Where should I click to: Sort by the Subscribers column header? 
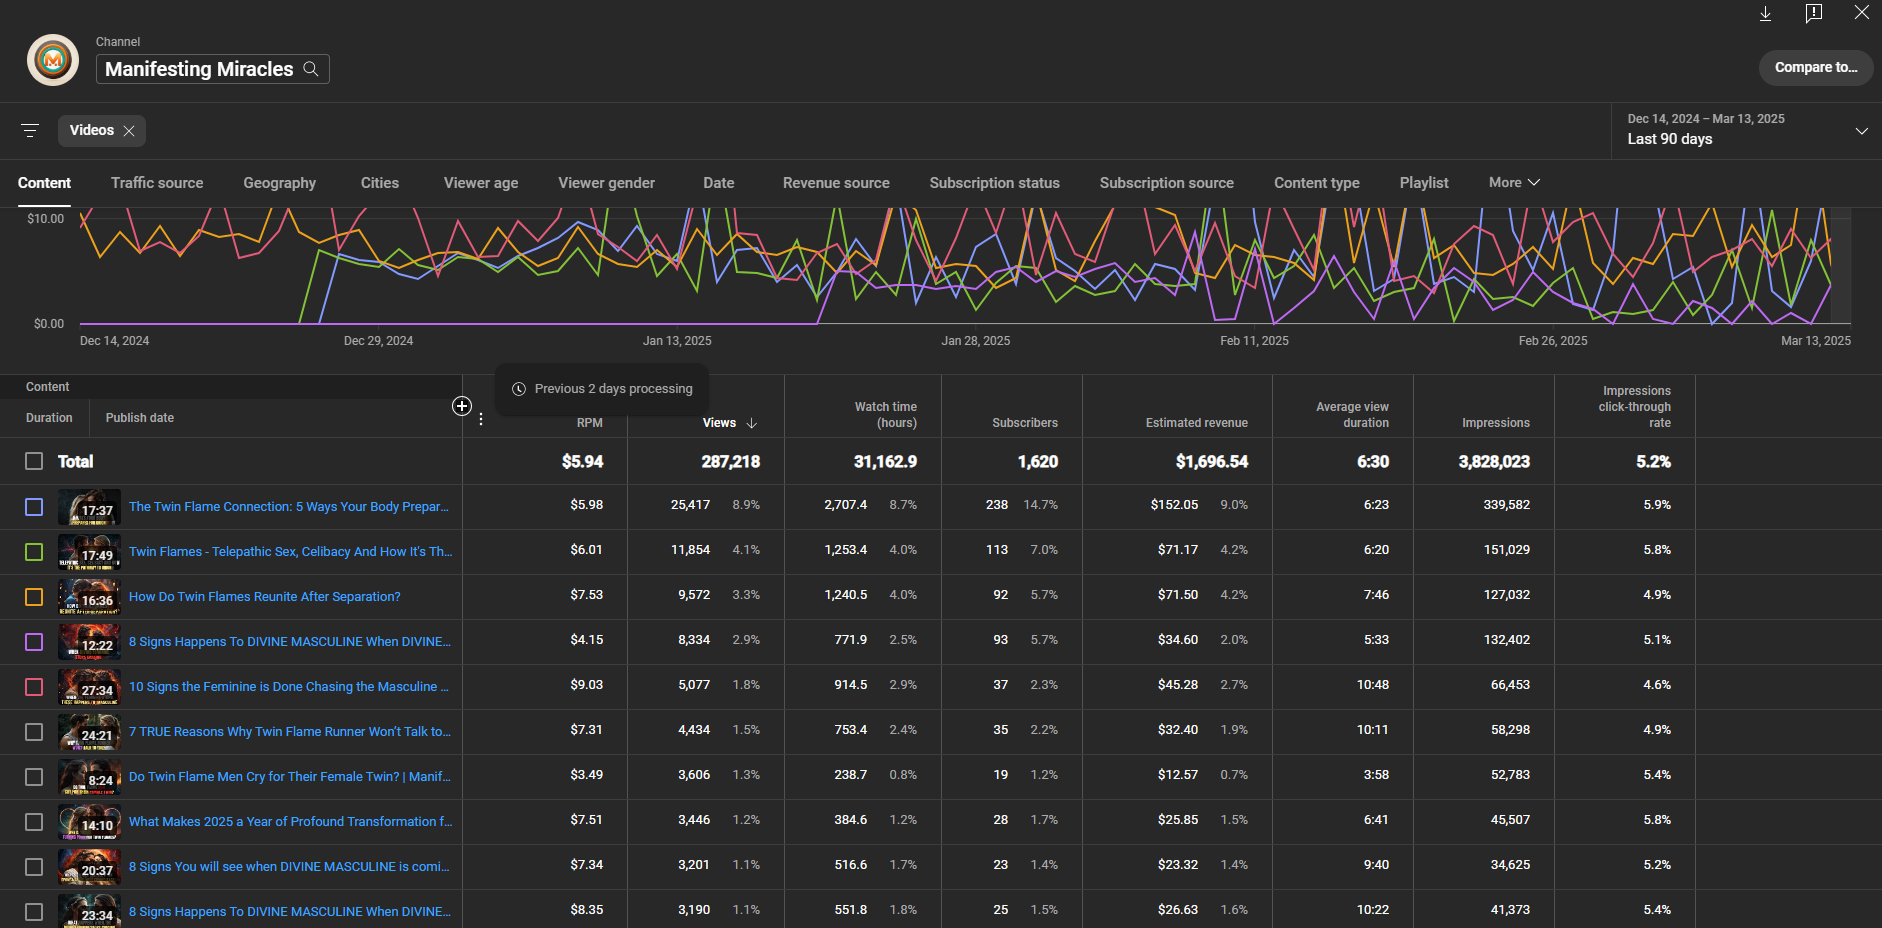(x=1025, y=423)
